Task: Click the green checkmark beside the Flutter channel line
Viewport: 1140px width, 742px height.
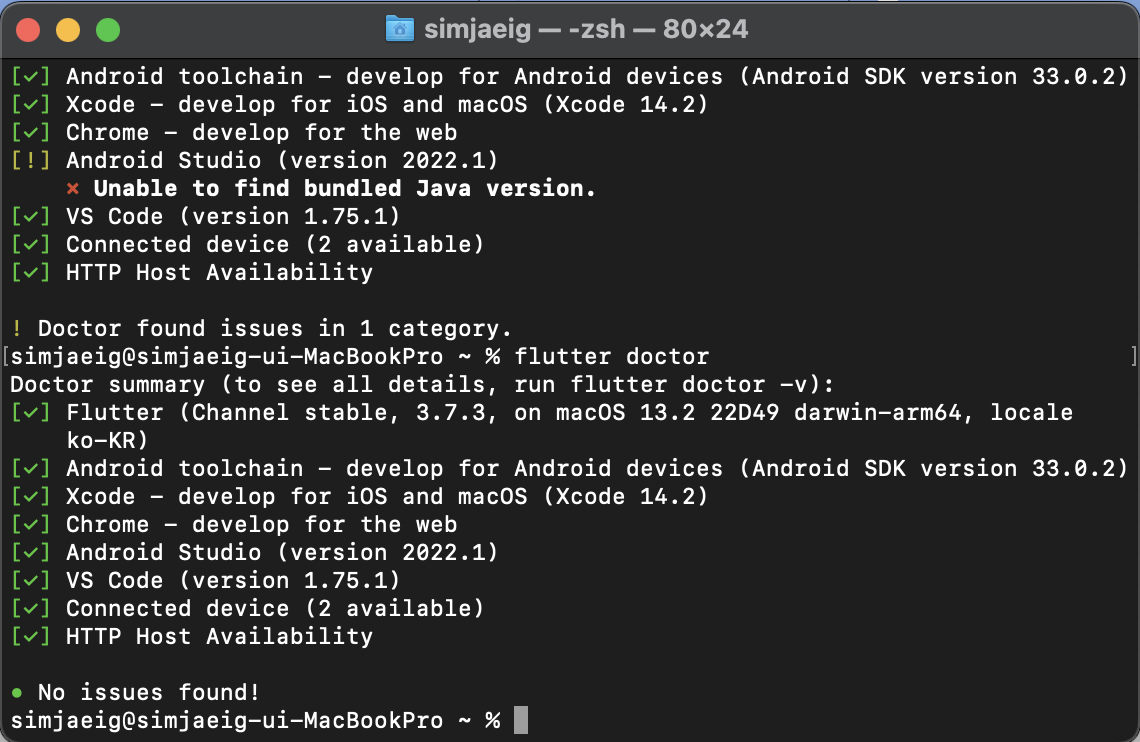Action: 31,412
